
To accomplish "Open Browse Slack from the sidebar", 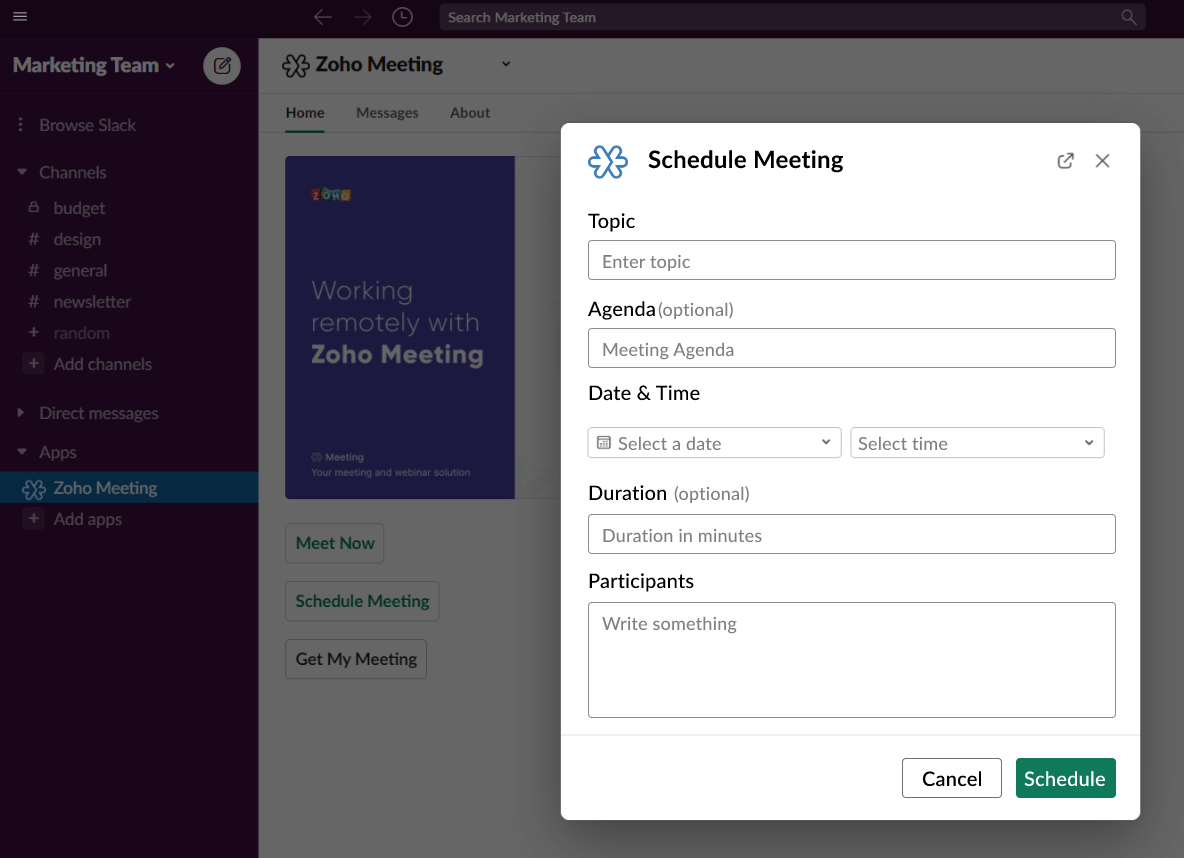I will point(87,124).
